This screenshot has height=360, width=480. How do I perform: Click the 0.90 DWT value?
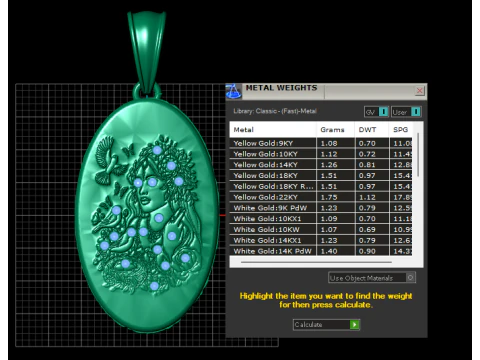click(x=367, y=251)
